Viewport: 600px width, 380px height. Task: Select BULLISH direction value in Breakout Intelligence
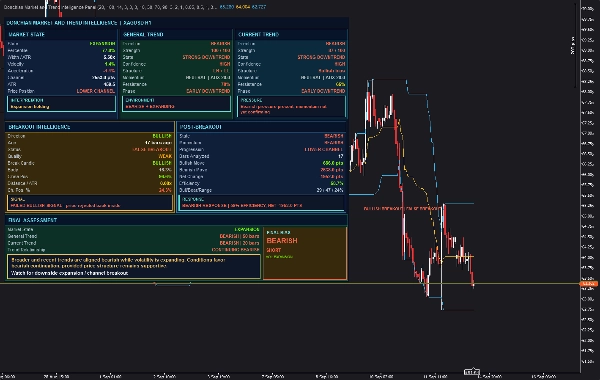[162, 136]
